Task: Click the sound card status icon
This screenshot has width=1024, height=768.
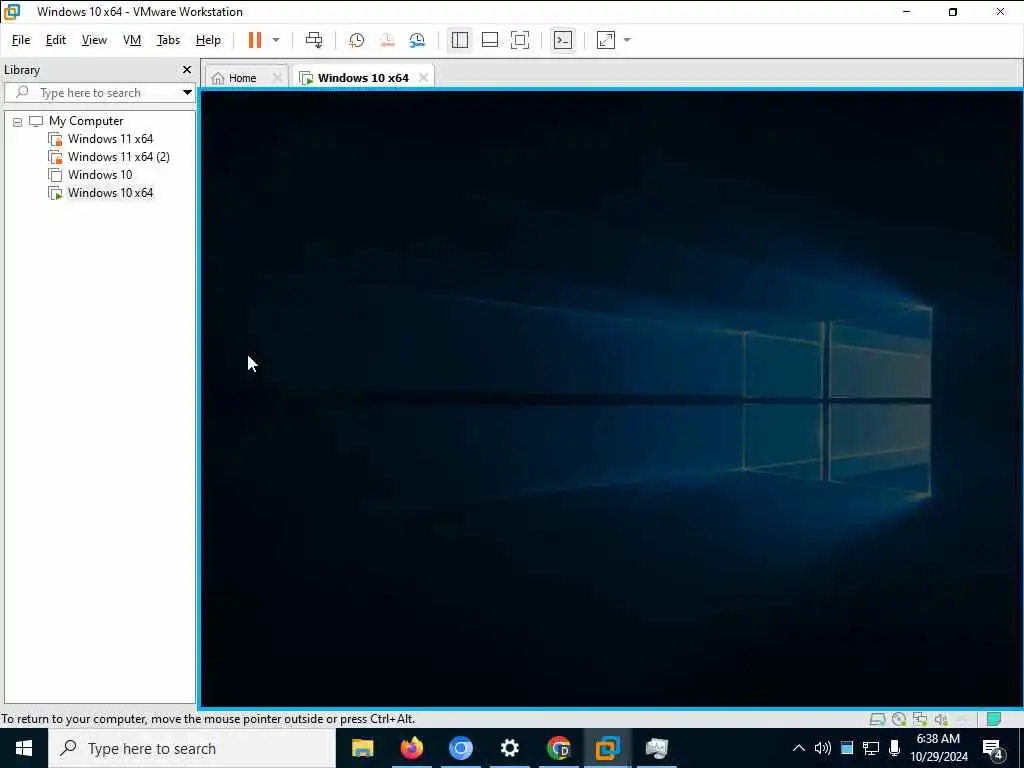Action: 941,719
